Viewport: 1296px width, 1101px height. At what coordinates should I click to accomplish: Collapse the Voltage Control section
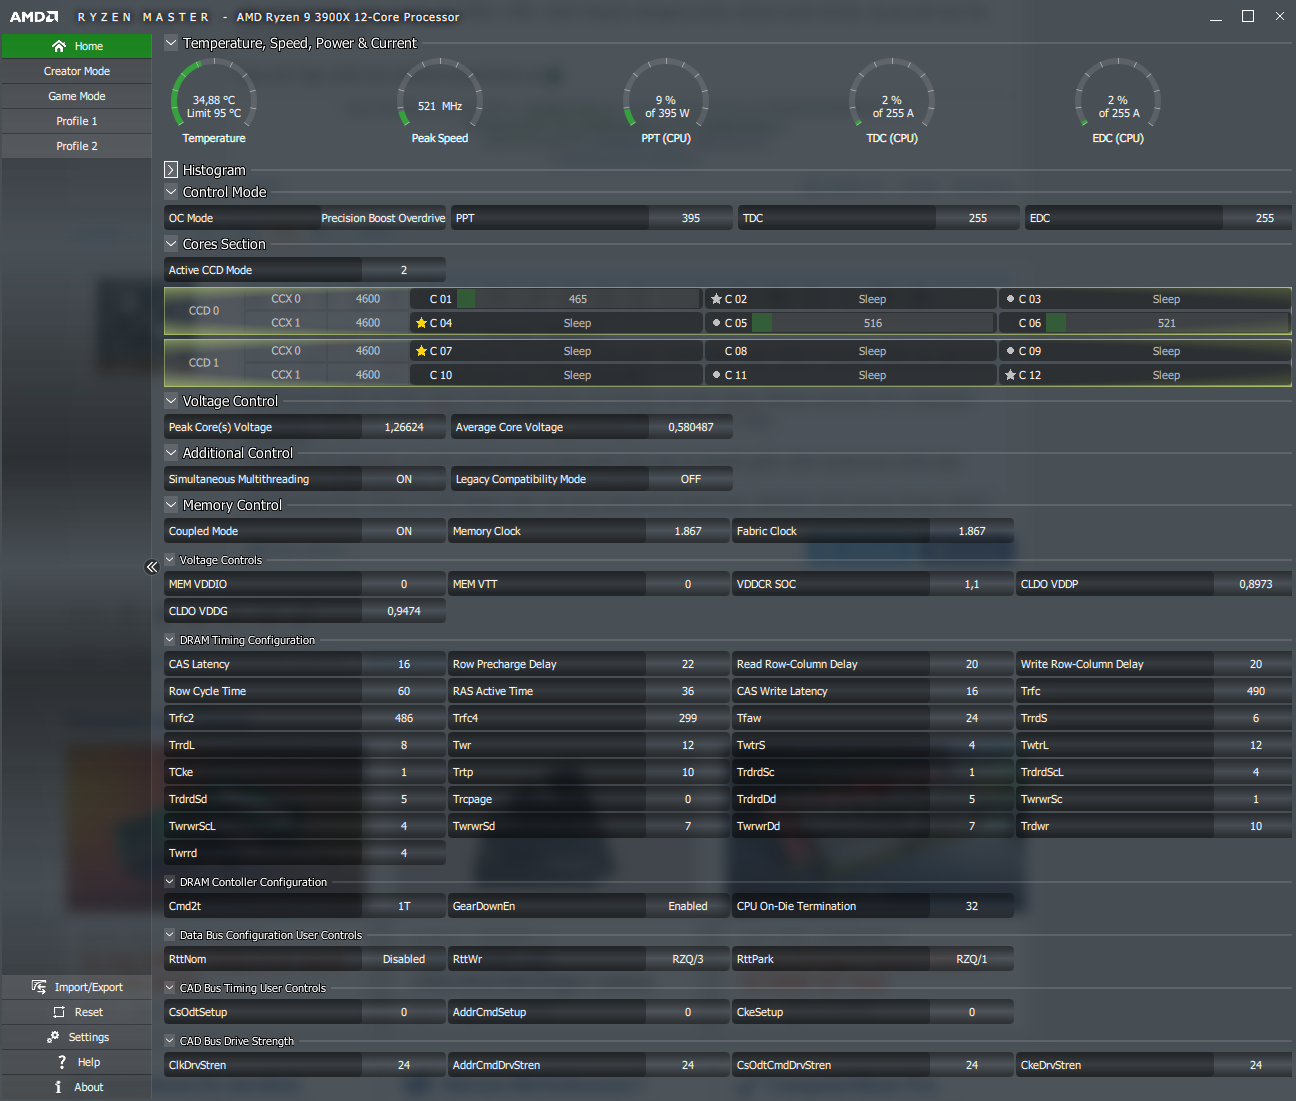(171, 401)
